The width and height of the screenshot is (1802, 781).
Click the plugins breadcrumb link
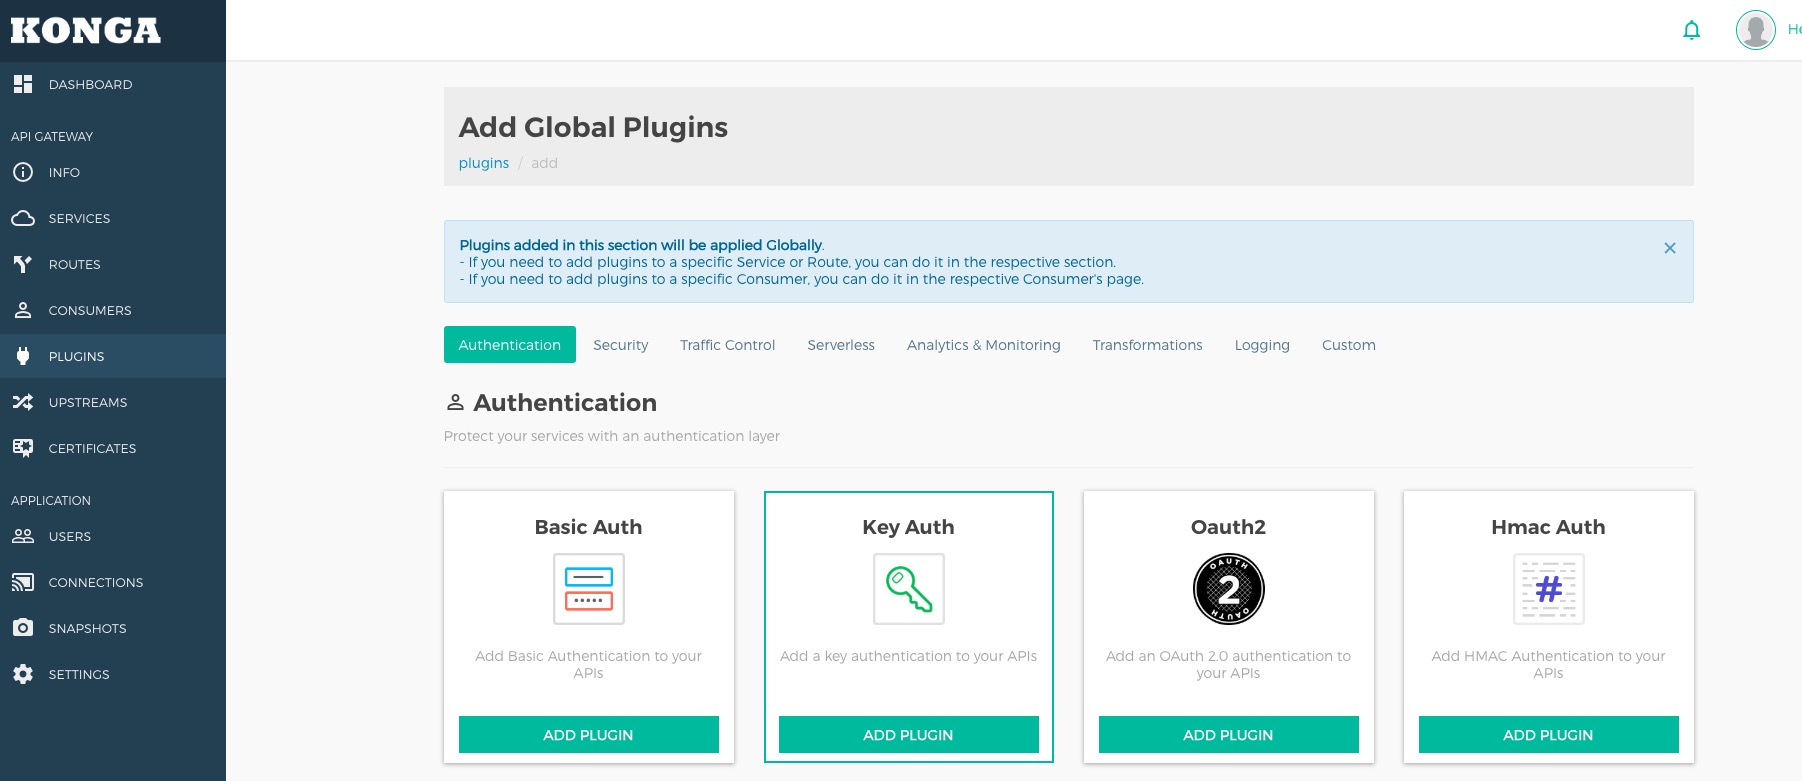tap(484, 163)
